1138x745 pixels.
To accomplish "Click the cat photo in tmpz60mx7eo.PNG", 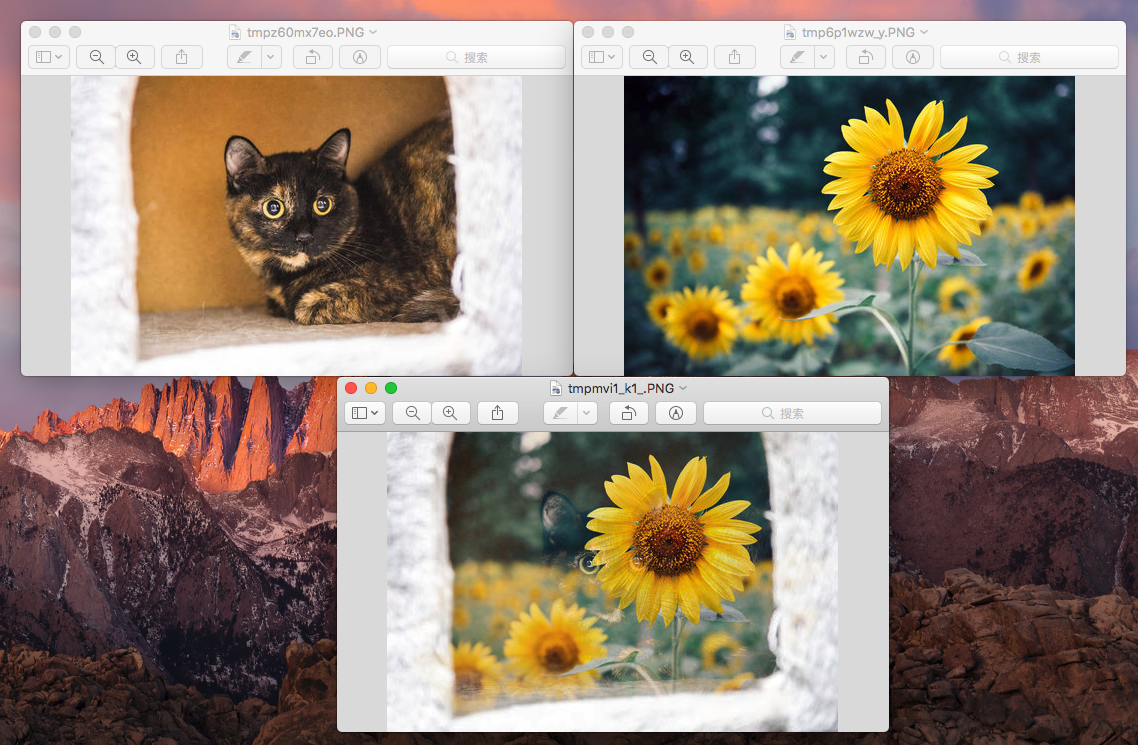I will 296,226.
